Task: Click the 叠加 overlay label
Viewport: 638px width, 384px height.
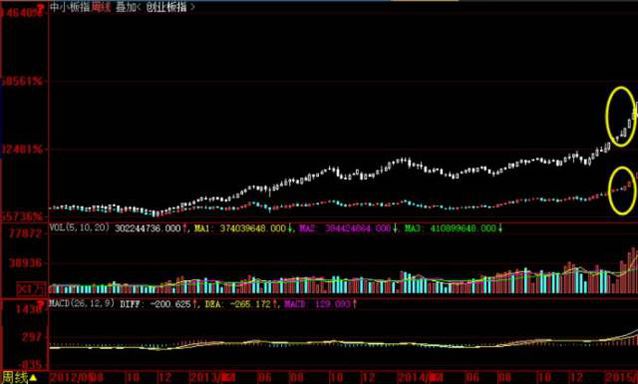Action: click(125, 7)
